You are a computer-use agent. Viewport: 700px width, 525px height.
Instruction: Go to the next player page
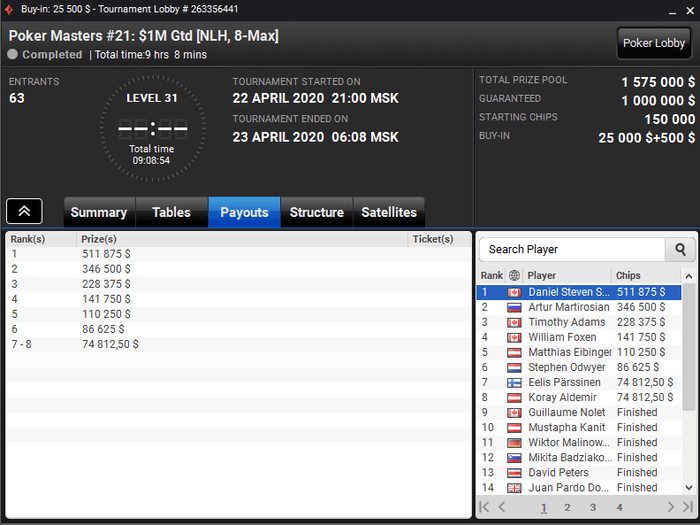pos(671,507)
